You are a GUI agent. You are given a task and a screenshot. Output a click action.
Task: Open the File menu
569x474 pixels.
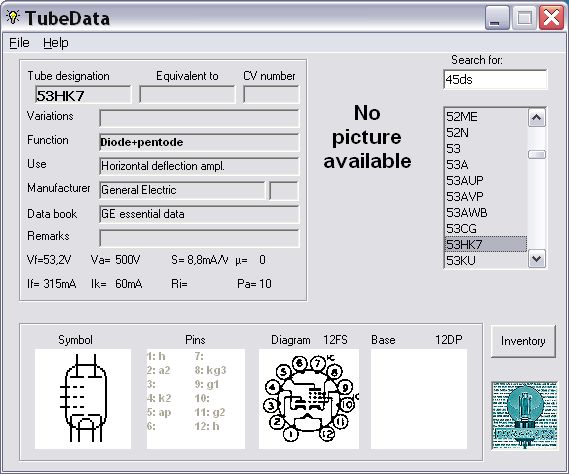[x=19, y=43]
